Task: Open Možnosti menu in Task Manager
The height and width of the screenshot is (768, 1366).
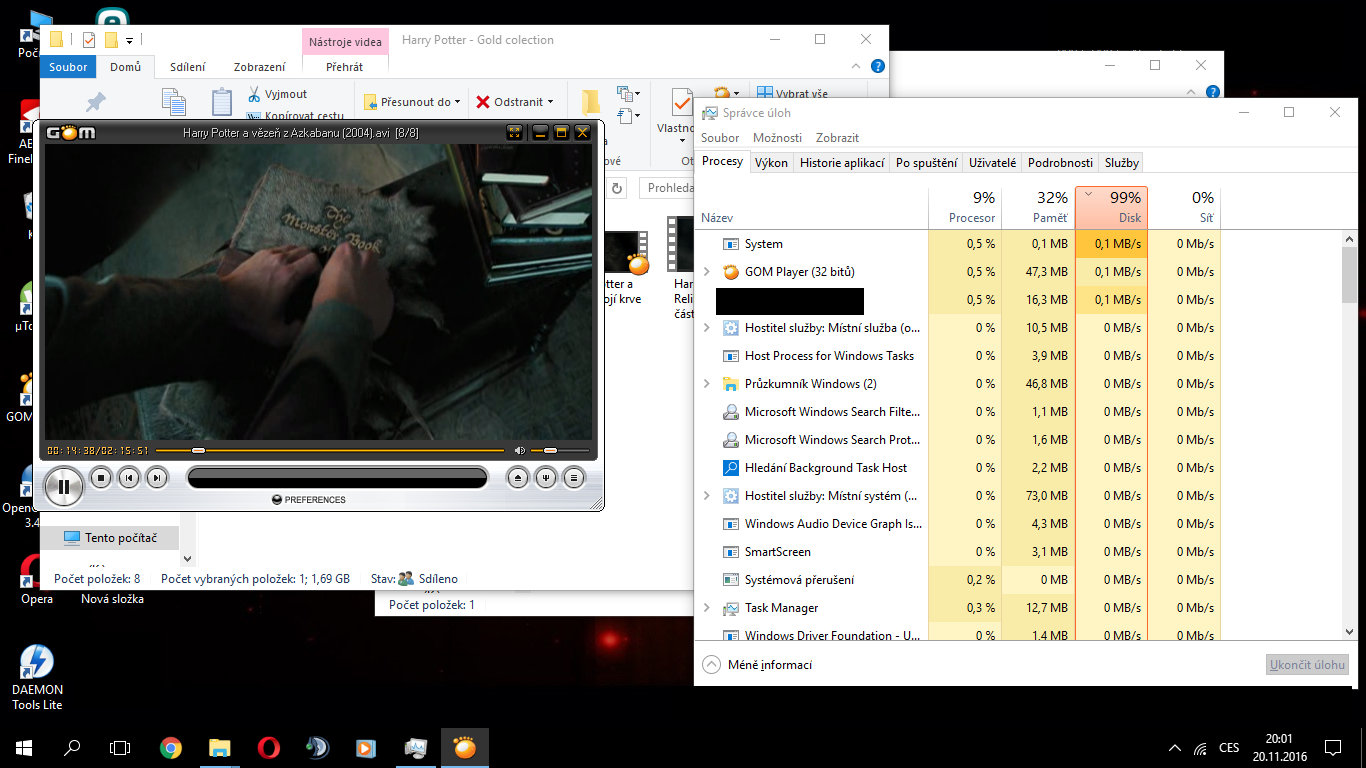Action: pyautogui.click(x=777, y=138)
